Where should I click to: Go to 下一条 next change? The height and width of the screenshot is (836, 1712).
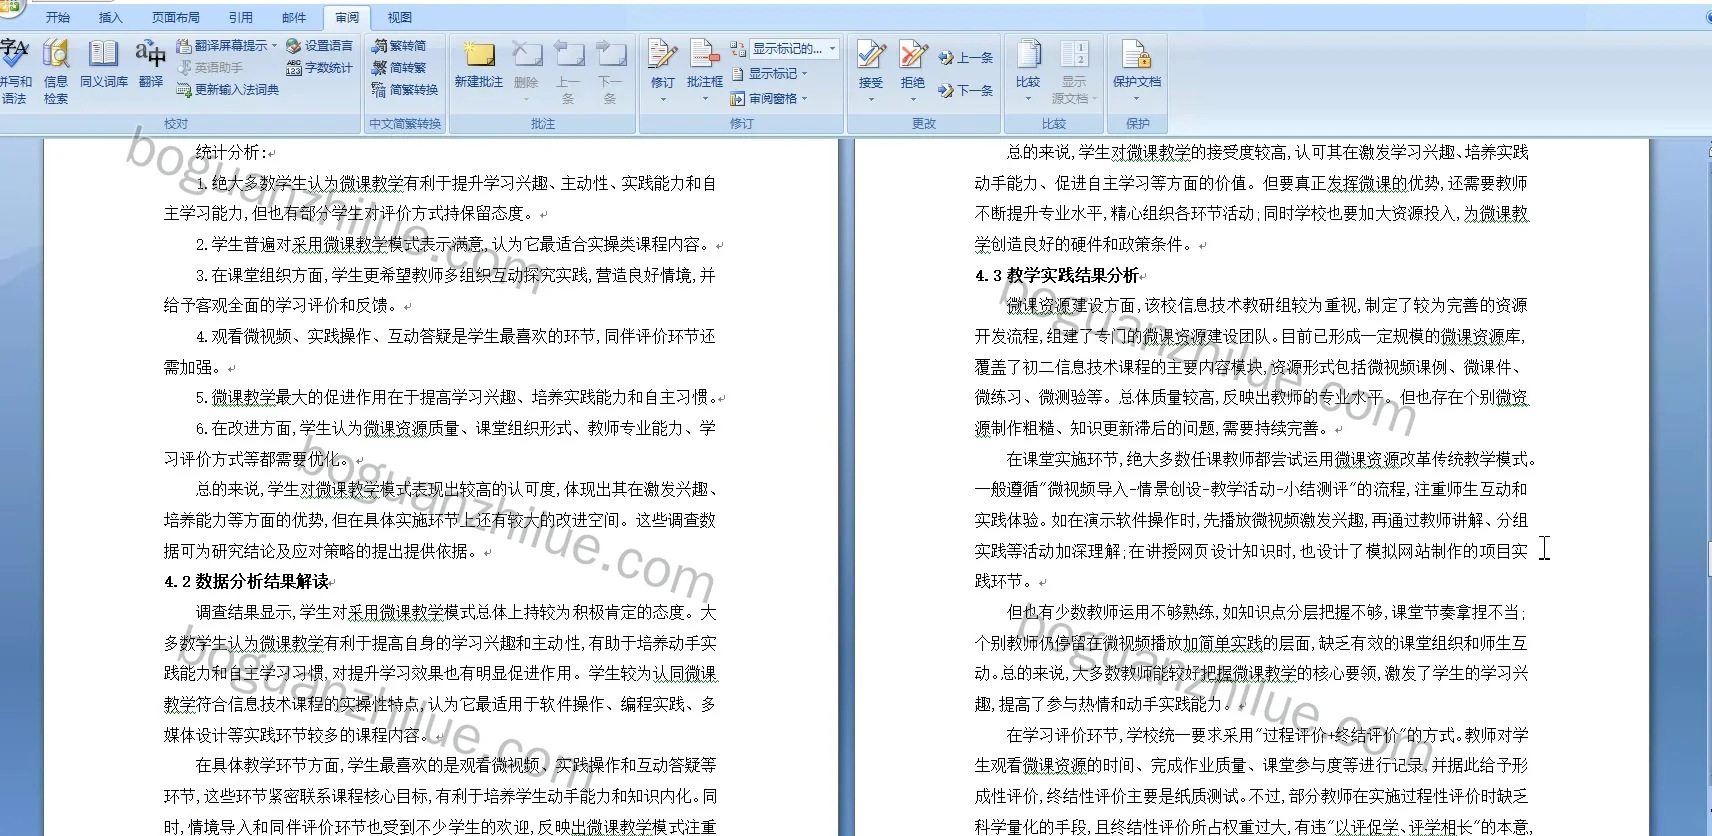(x=966, y=90)
